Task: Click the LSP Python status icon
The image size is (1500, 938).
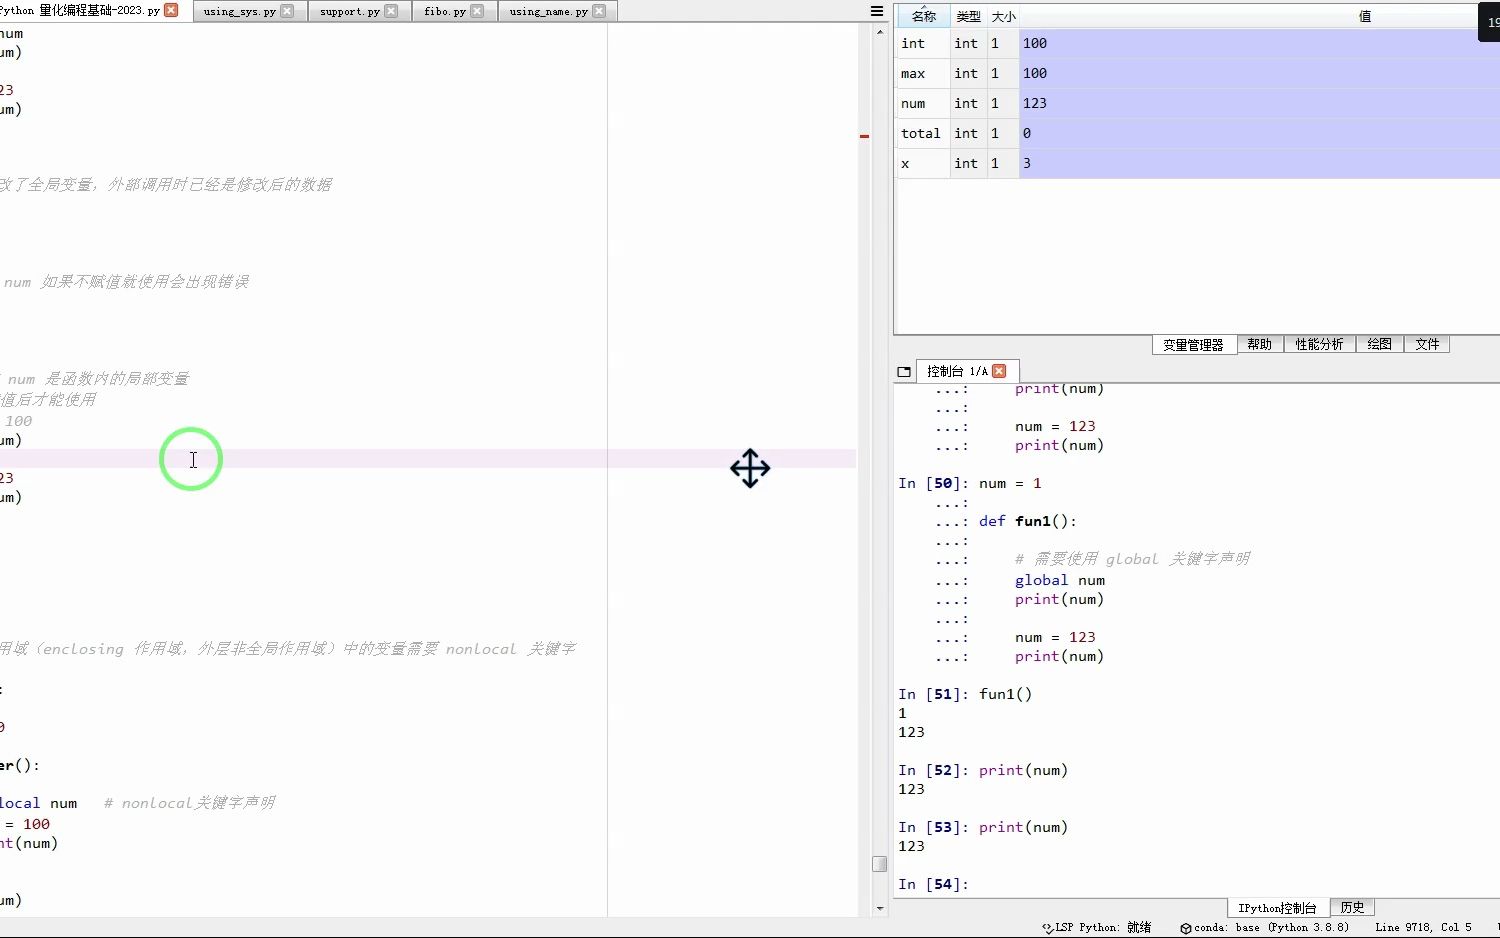Action: [x=1047, y=927]
